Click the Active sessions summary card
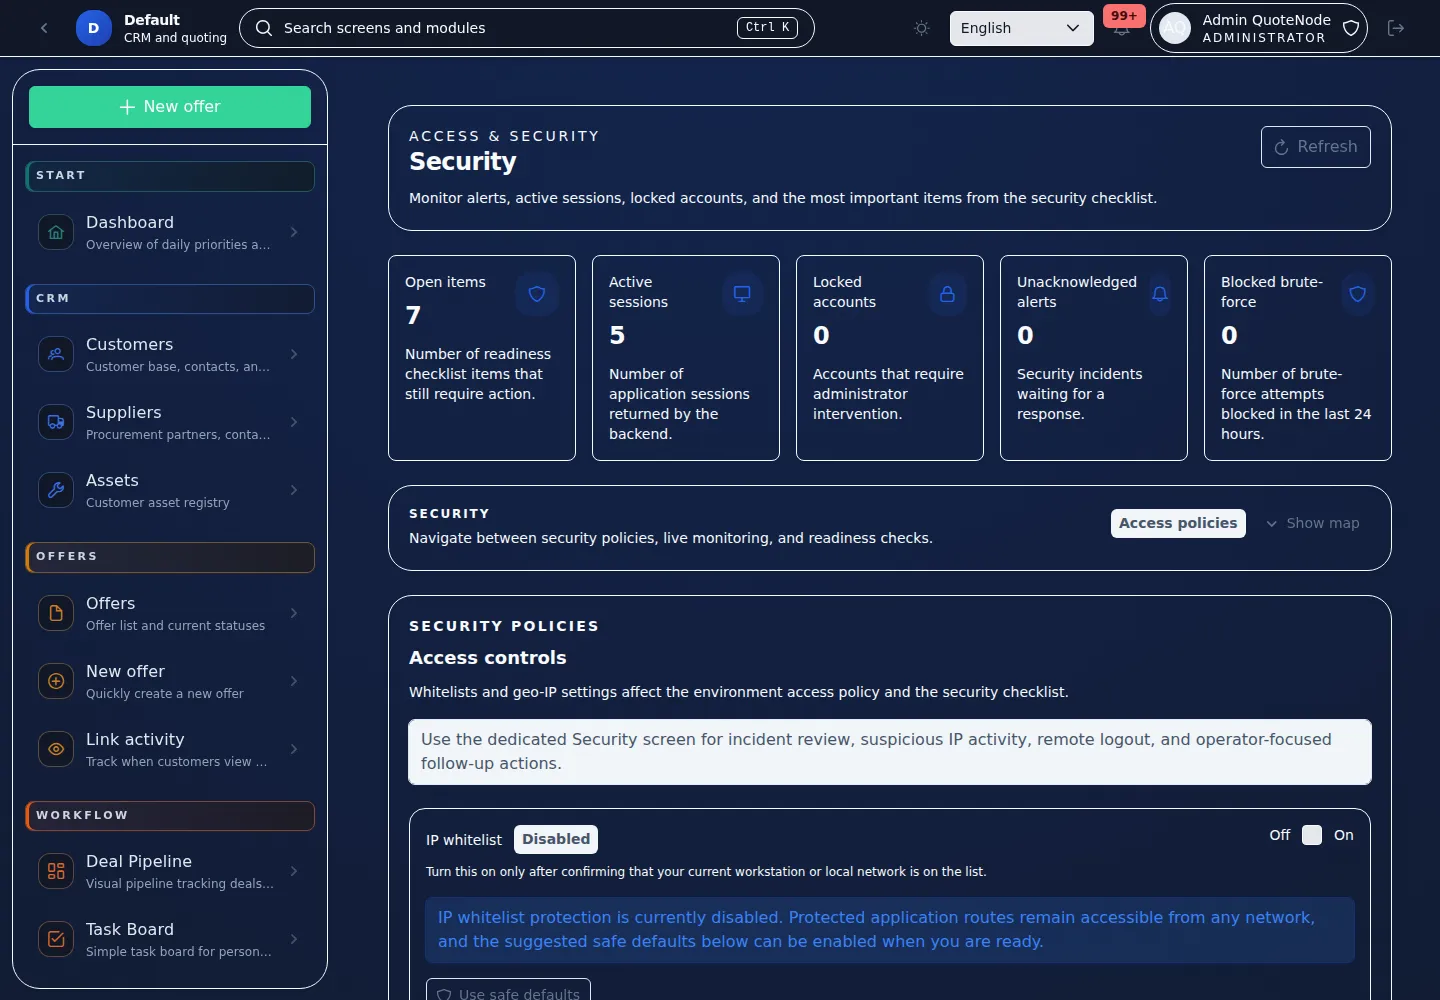 (686, 358)
